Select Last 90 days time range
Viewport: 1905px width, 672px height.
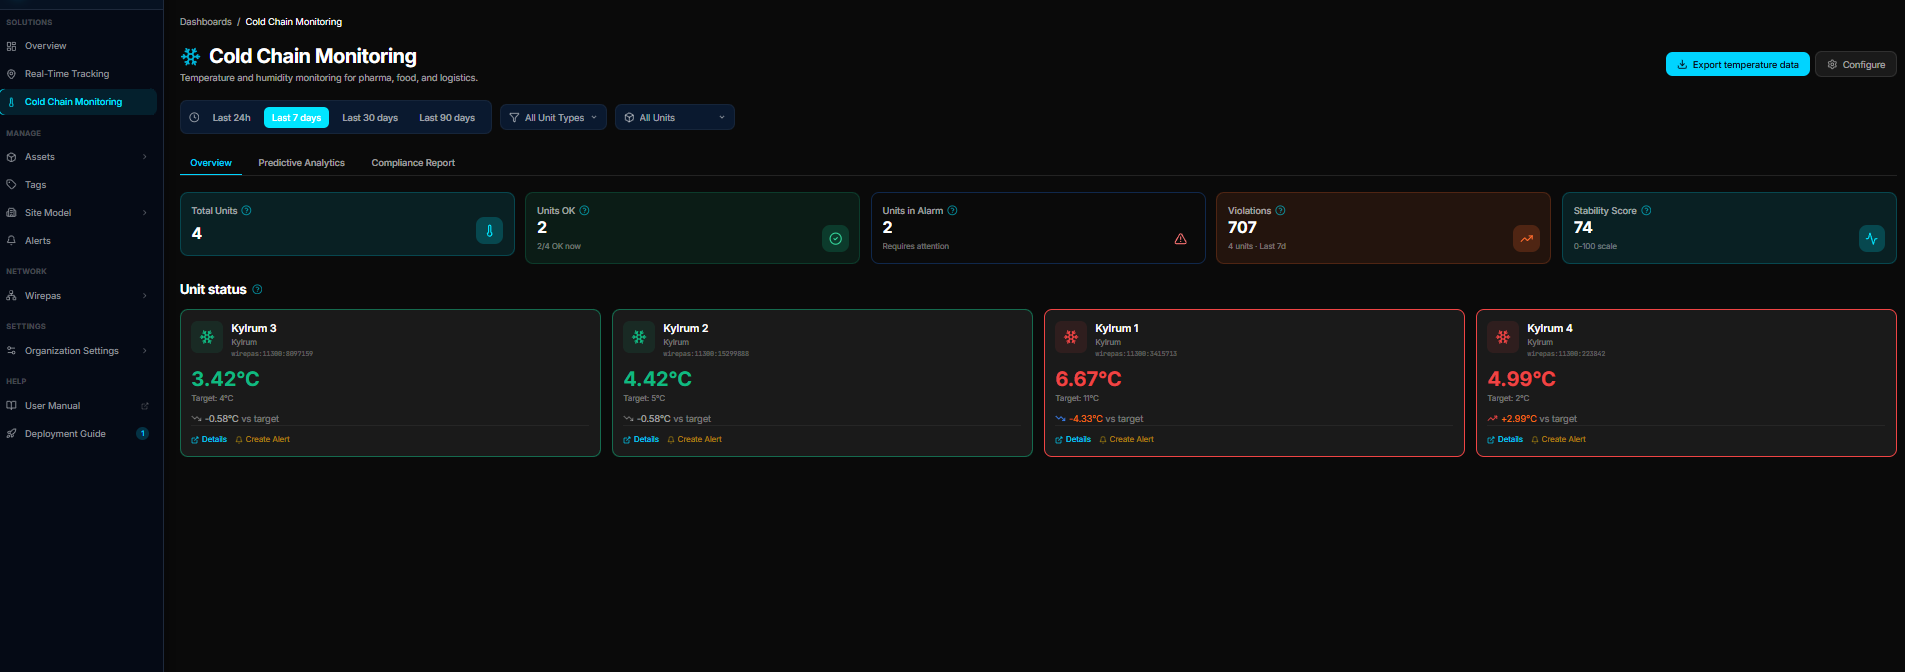(x=447, y=118)
